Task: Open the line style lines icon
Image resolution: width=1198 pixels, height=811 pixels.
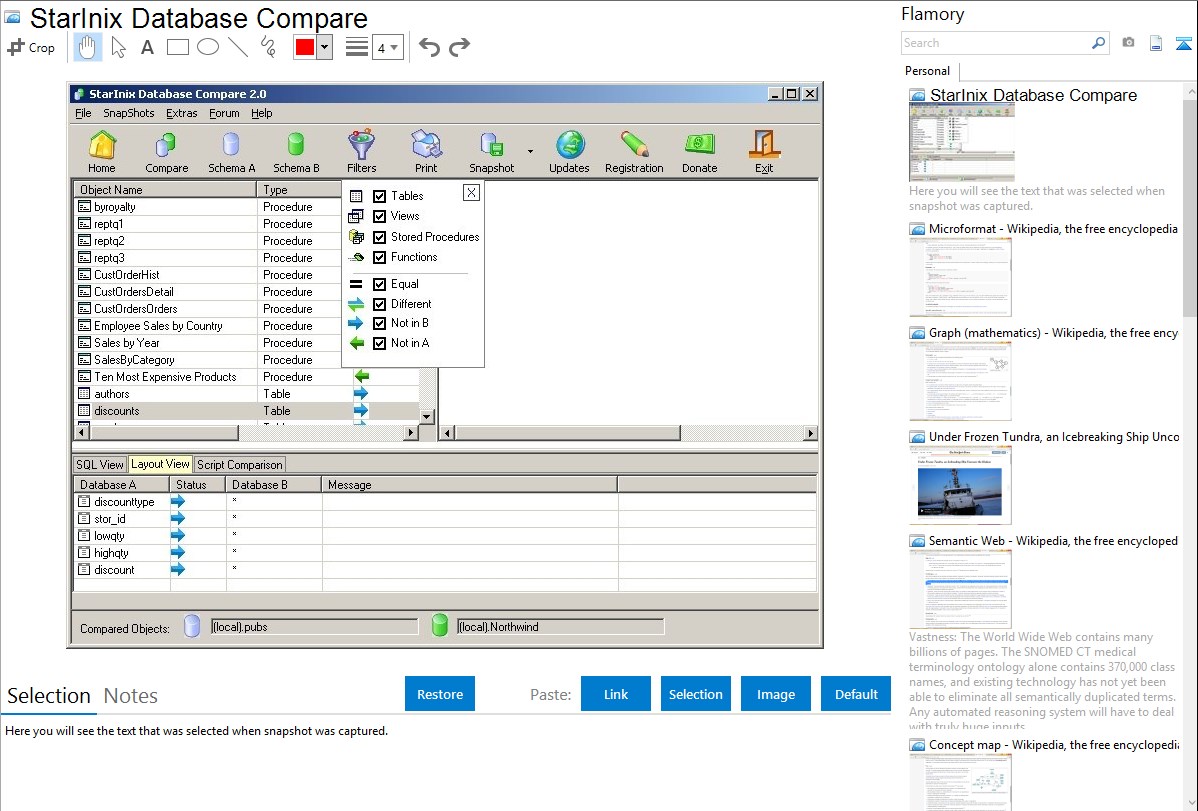Action: click(x=357, y=47)
